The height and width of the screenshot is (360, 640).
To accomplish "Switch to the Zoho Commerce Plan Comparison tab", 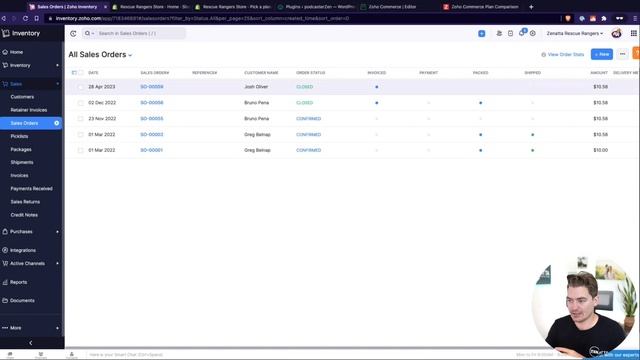I will click(481, 7).
